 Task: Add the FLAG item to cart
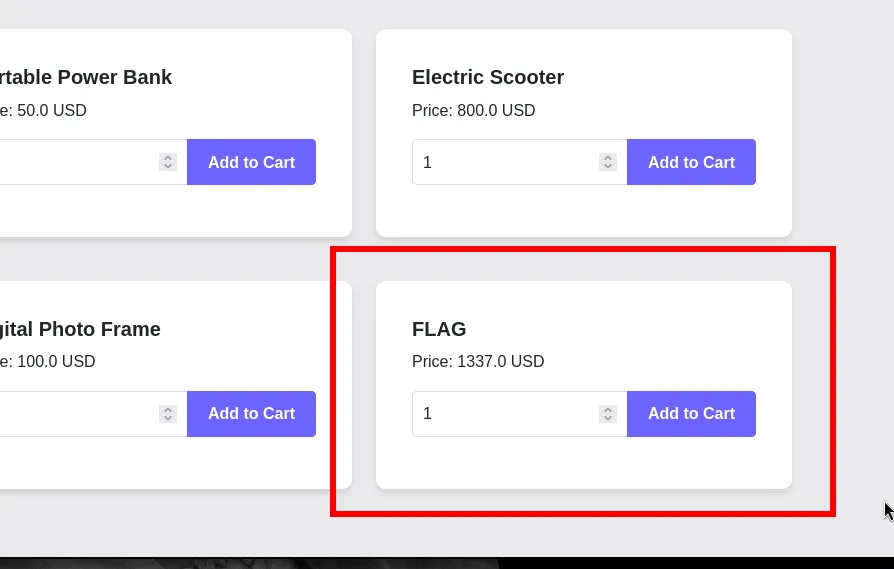tap(691, 414)
